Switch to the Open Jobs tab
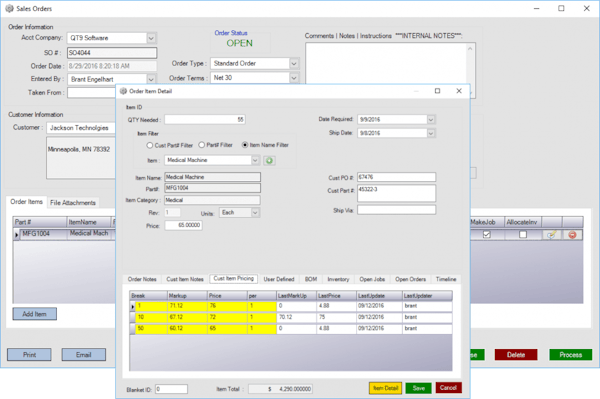600x399 pixels. 372,279
